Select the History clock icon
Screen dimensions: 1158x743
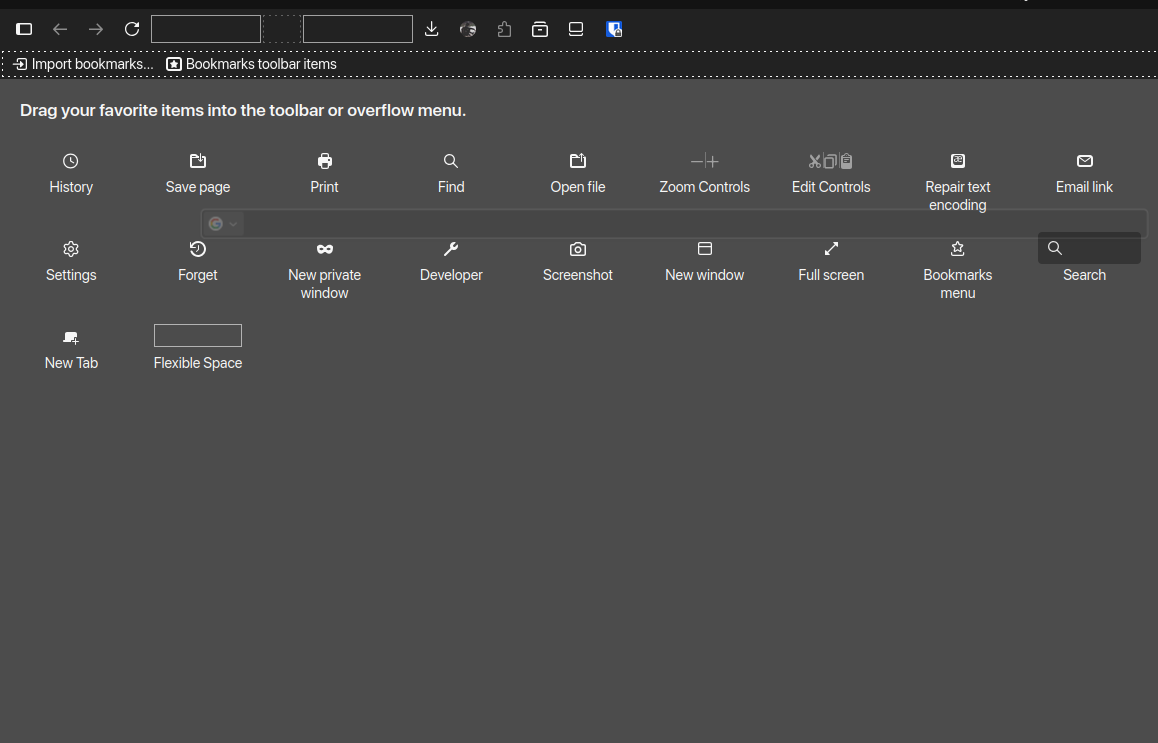coord(71,161)
